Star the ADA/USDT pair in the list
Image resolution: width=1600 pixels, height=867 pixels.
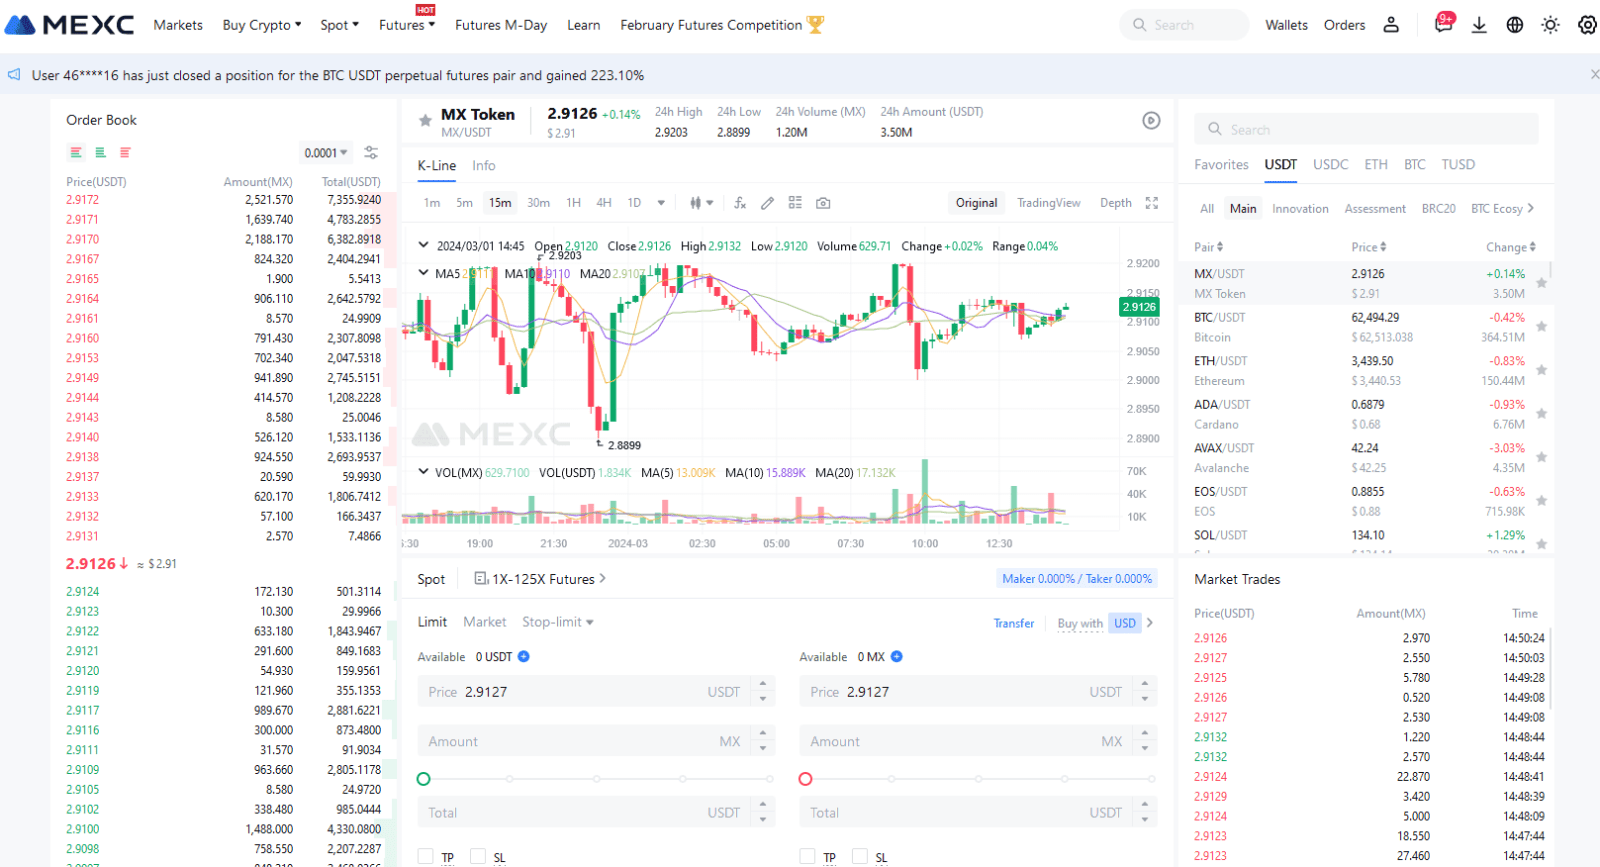(1541, 414)
